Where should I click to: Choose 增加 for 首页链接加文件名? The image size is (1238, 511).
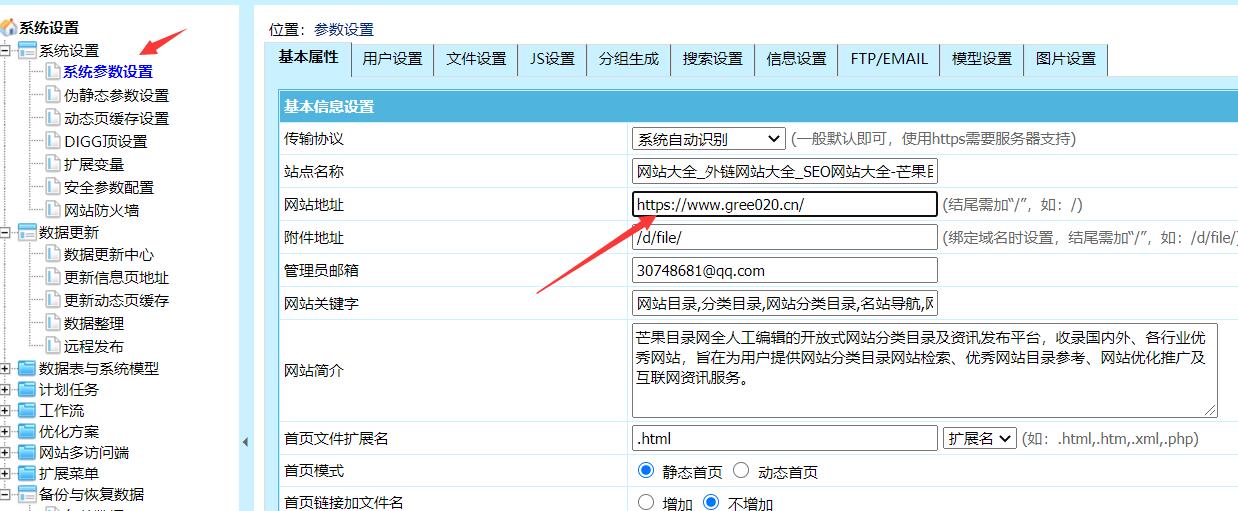[x=646, y=502]
